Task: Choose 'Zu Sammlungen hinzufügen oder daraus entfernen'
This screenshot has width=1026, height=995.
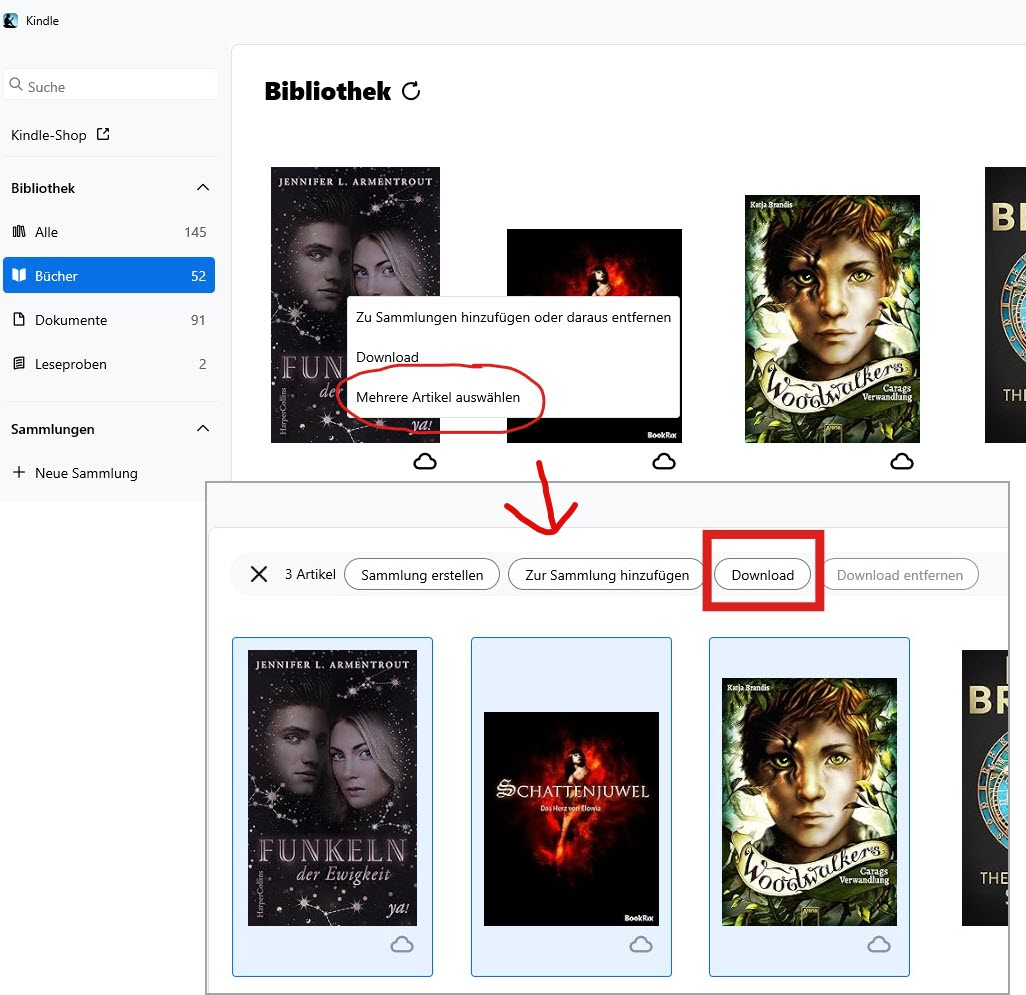Action: [x=513, y=317]
